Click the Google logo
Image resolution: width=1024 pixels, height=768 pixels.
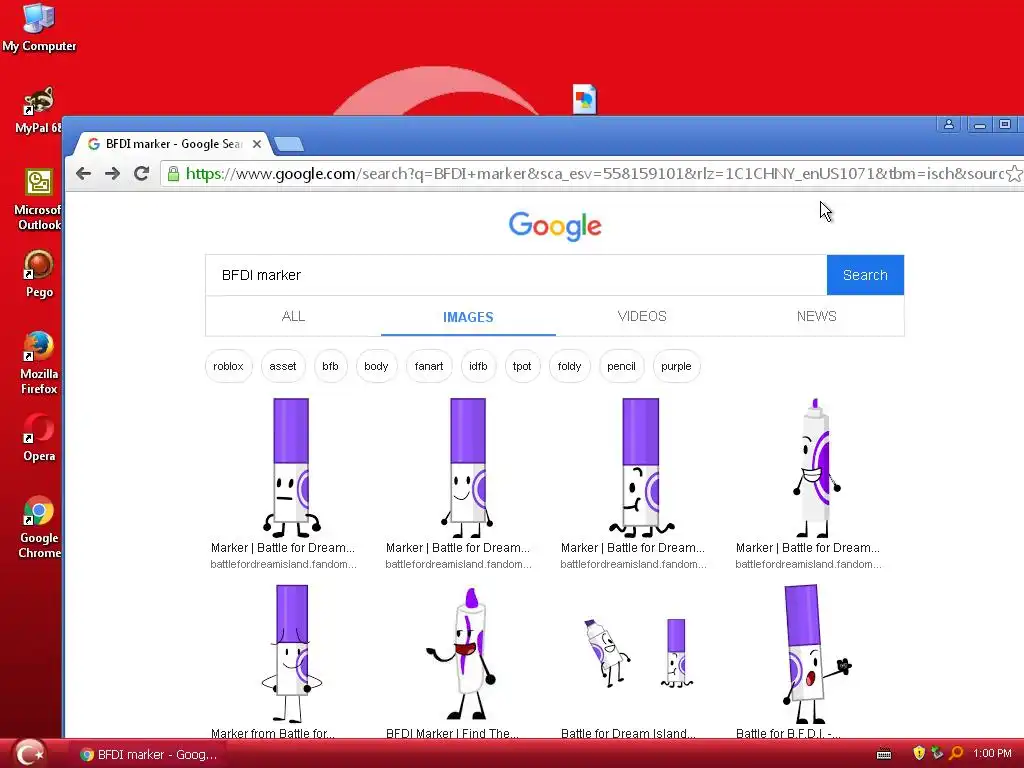(555, 226)
